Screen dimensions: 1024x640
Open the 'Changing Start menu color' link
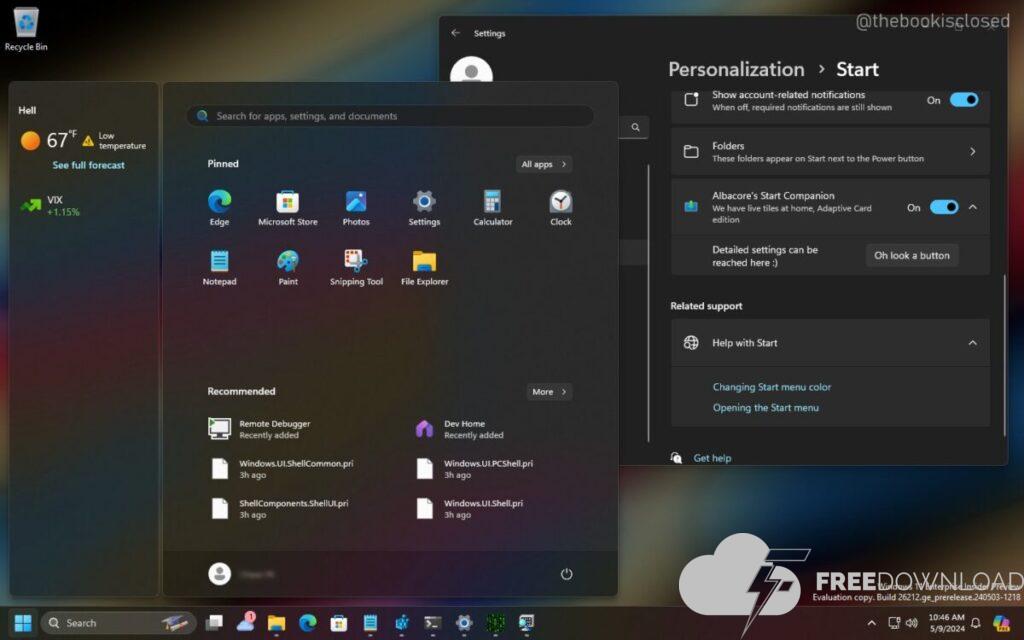(771, 387)
